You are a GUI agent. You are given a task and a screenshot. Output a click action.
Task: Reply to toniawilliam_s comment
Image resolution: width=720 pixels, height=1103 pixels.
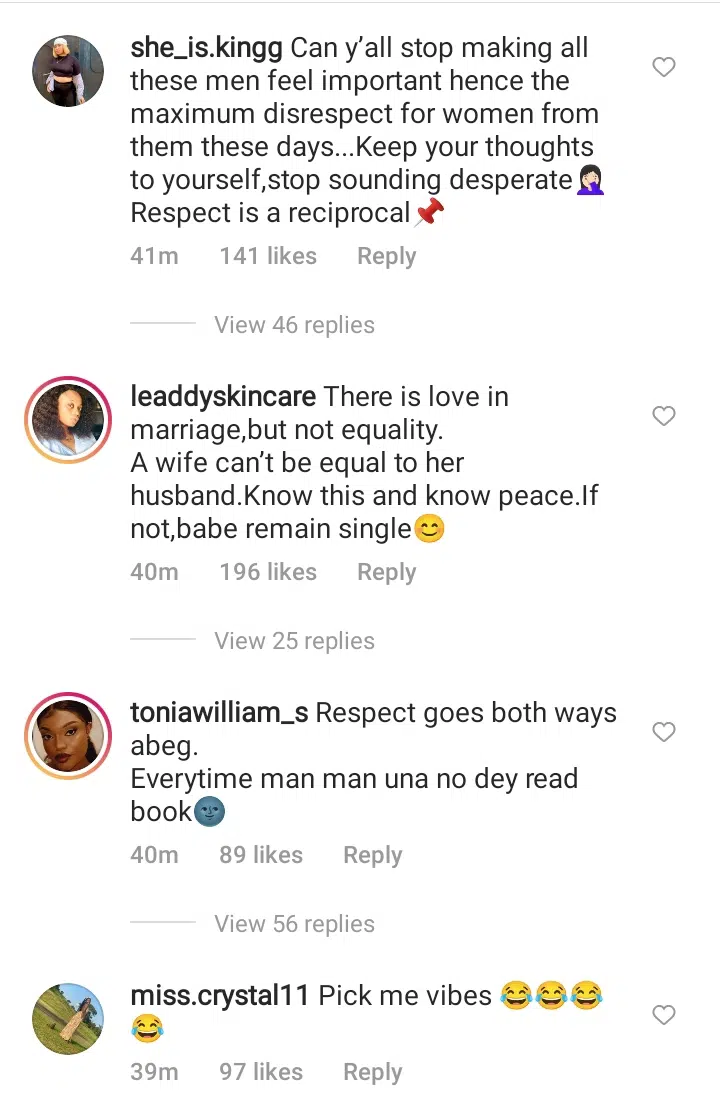(373, 855)
